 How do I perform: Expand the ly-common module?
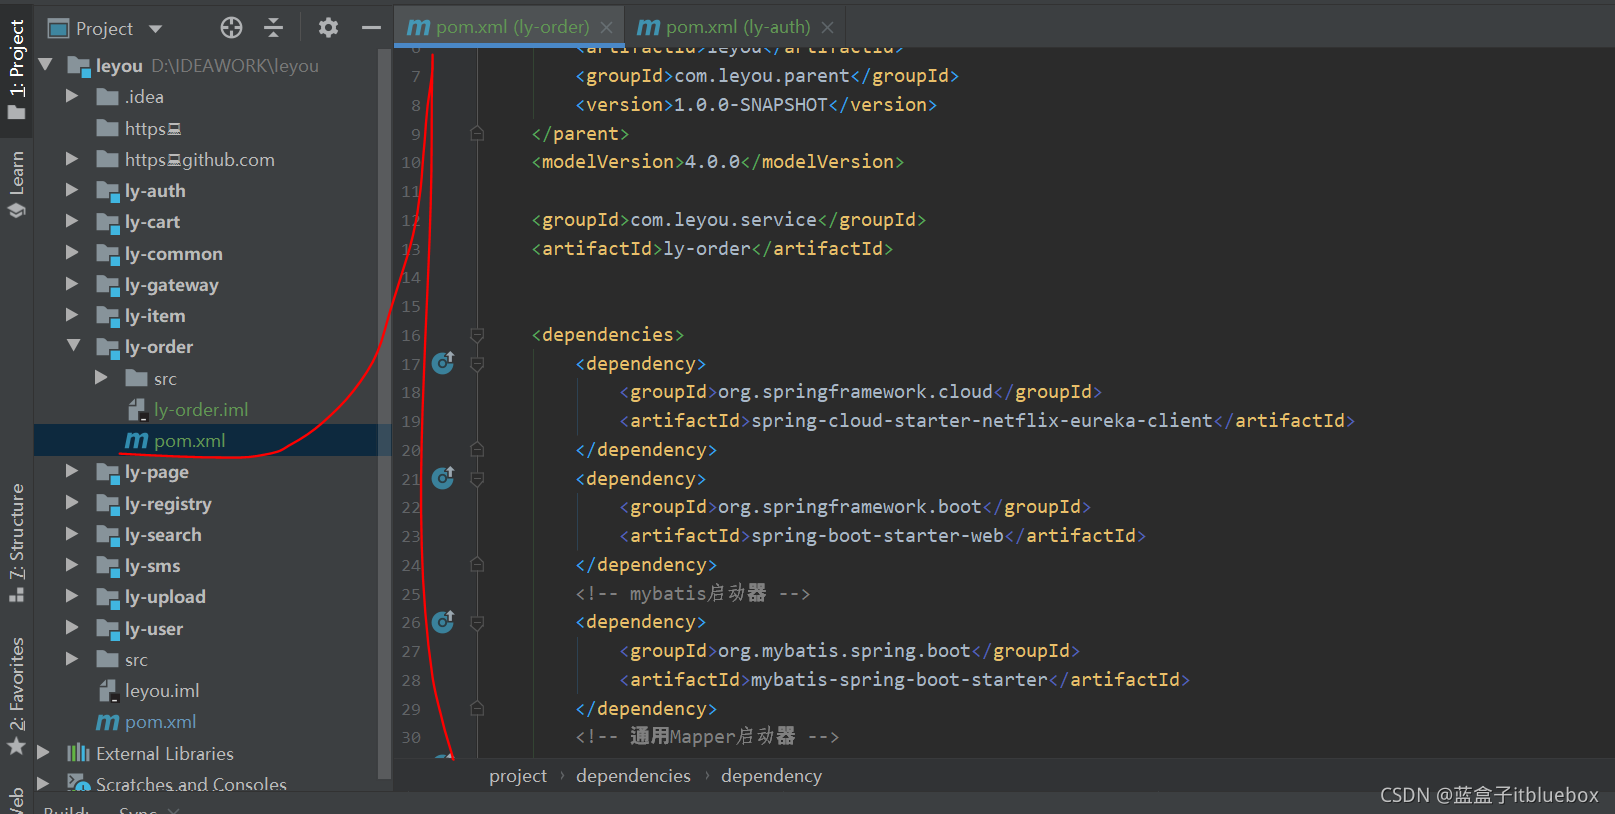[x=72, y=253]
